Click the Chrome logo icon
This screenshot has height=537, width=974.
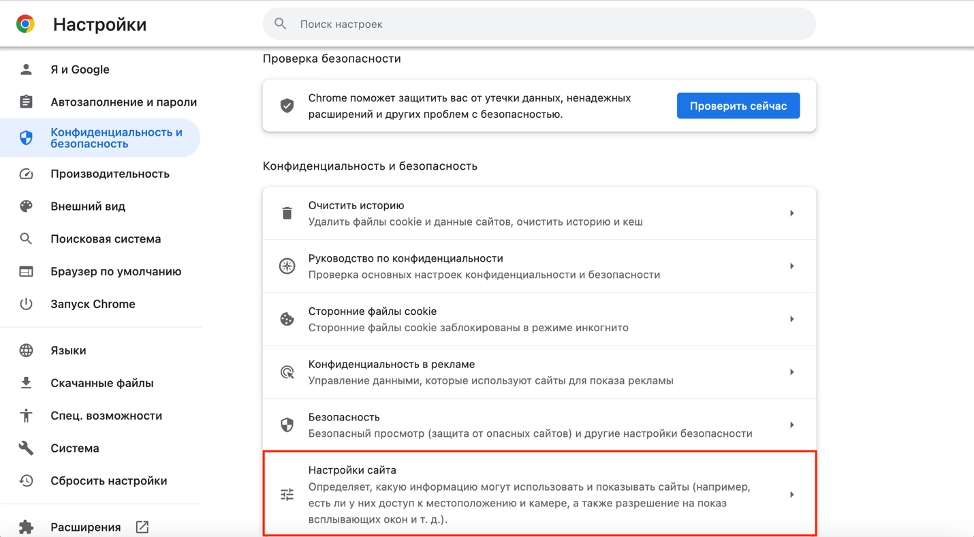(x=25, y=24)
